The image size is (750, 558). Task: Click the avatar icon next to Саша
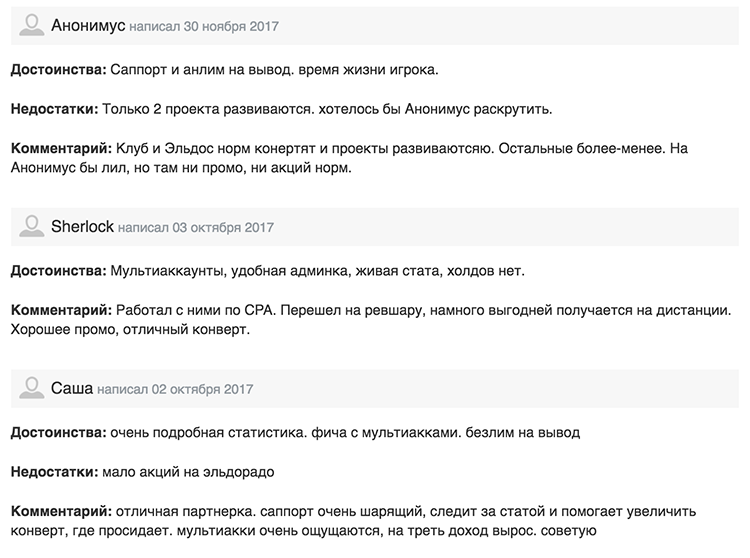coord(32,388)
